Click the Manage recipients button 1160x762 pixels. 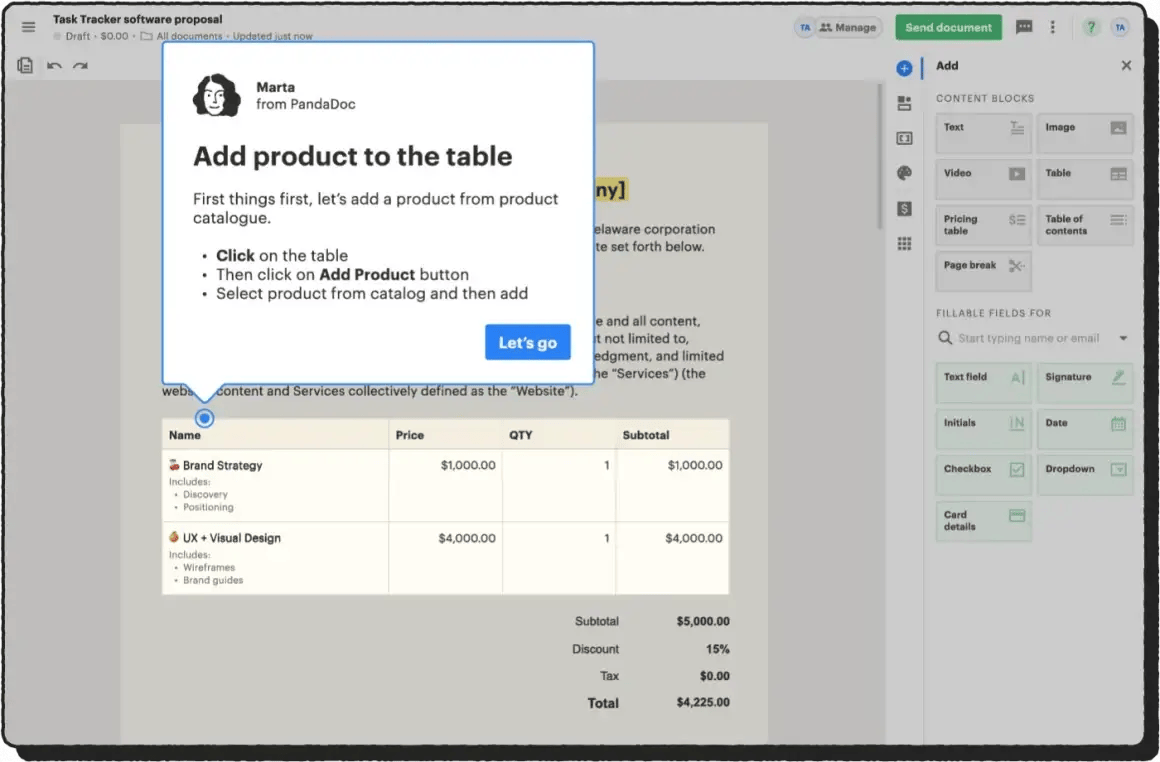coord(848,27)
